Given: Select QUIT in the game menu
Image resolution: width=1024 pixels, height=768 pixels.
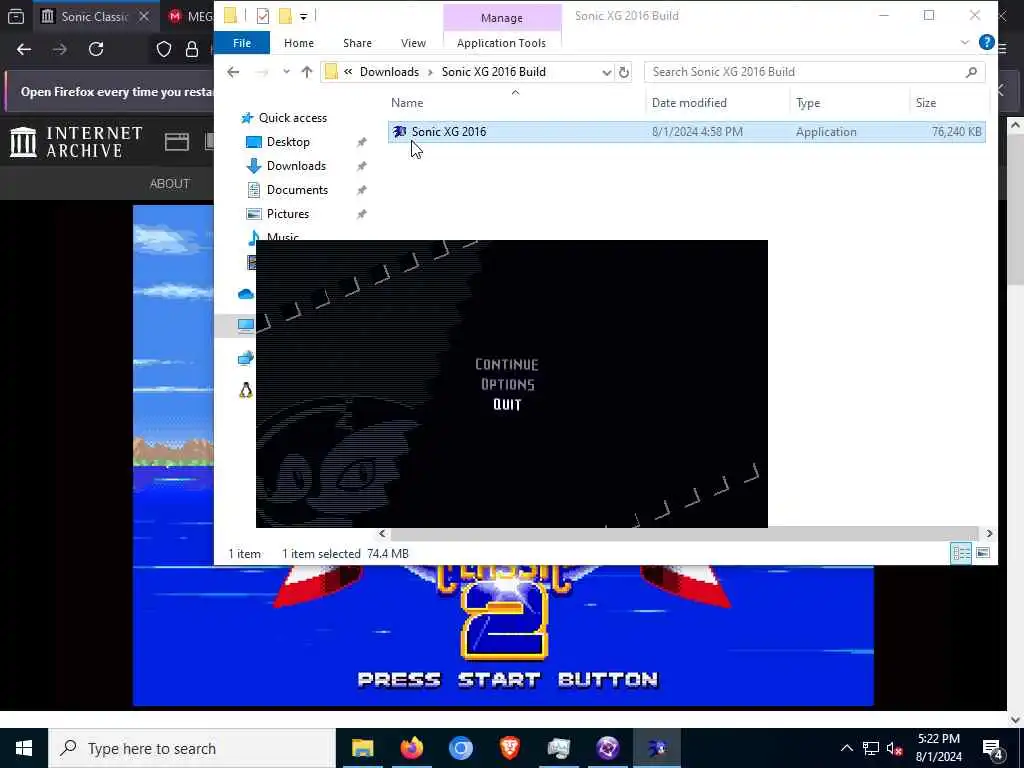Looking at the screenshot, I should [x=507, y=405].
